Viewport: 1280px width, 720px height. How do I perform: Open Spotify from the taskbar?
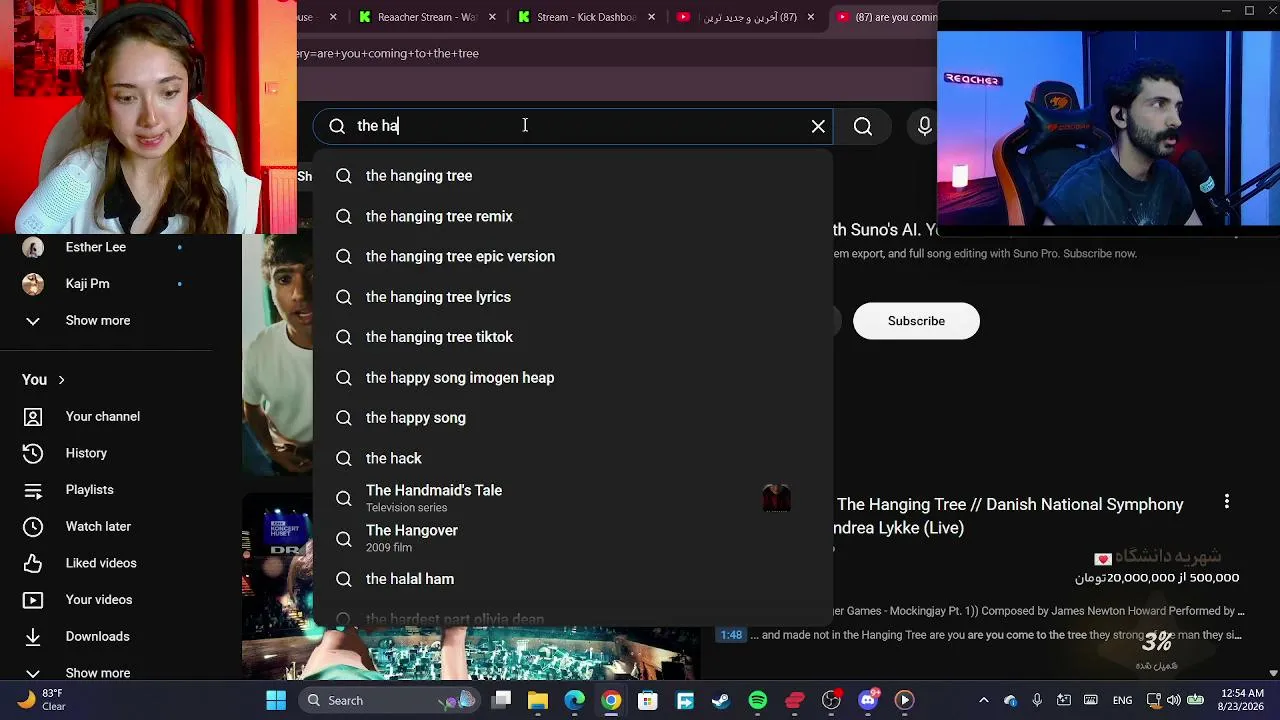pos(758,700)
